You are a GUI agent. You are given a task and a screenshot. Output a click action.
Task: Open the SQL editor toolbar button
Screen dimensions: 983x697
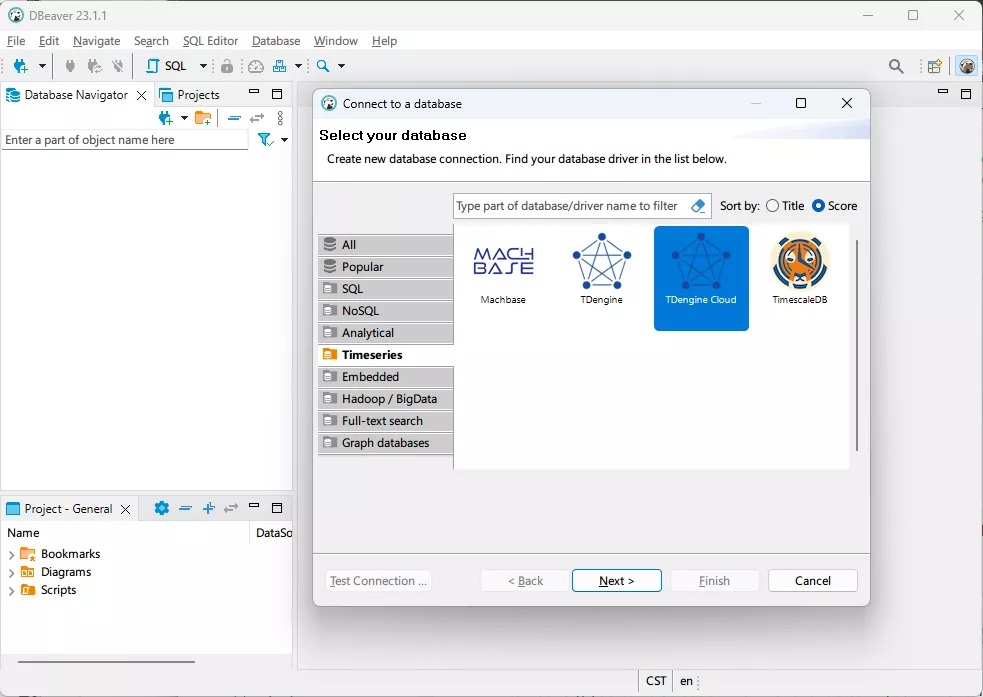pos(168,66)
